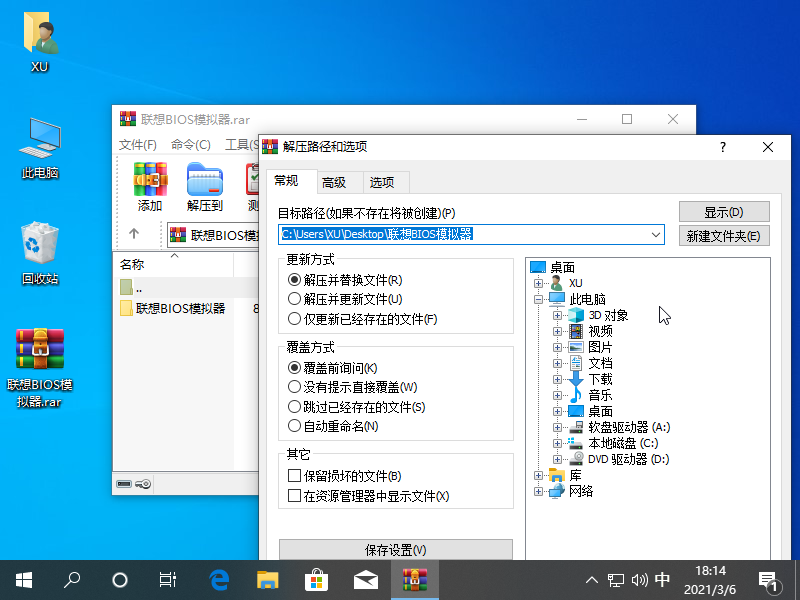This screenshot has height=600, width=800.
Task: Open Microsoft Store from the taskbar
Action: pyautogui.click(x=316, y=579)
